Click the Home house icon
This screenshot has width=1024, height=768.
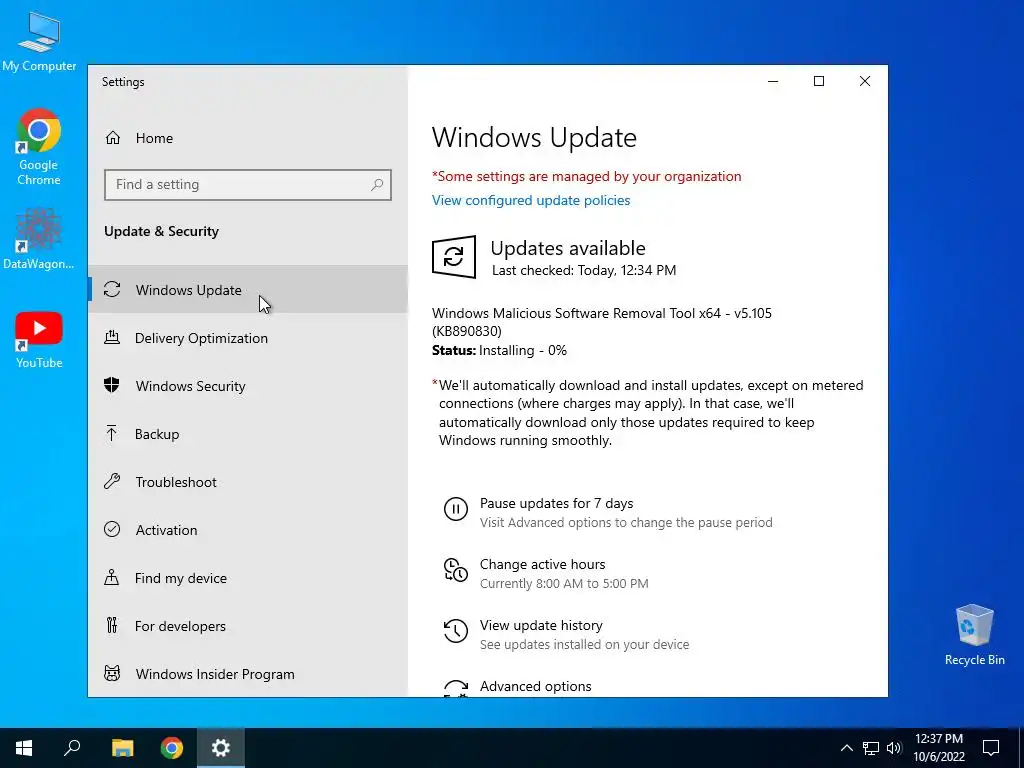(x=113, y=138)
